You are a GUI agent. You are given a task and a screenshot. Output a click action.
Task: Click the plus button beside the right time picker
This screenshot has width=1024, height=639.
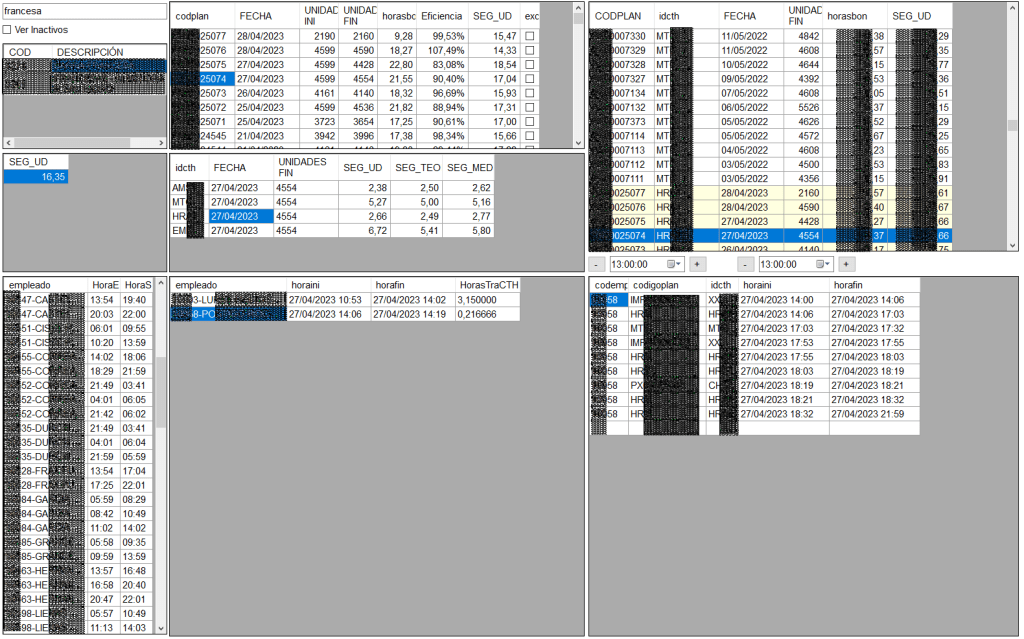tap(847, 264)
